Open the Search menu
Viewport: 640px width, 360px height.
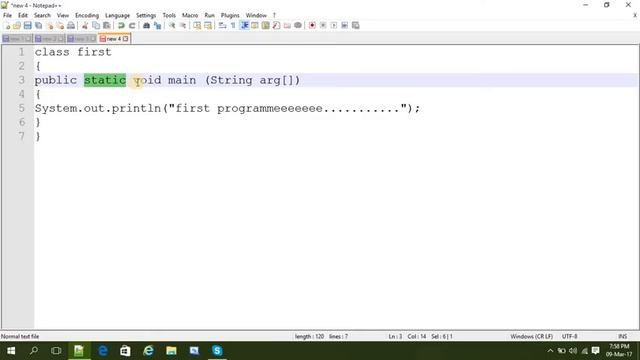click(42, 16)
